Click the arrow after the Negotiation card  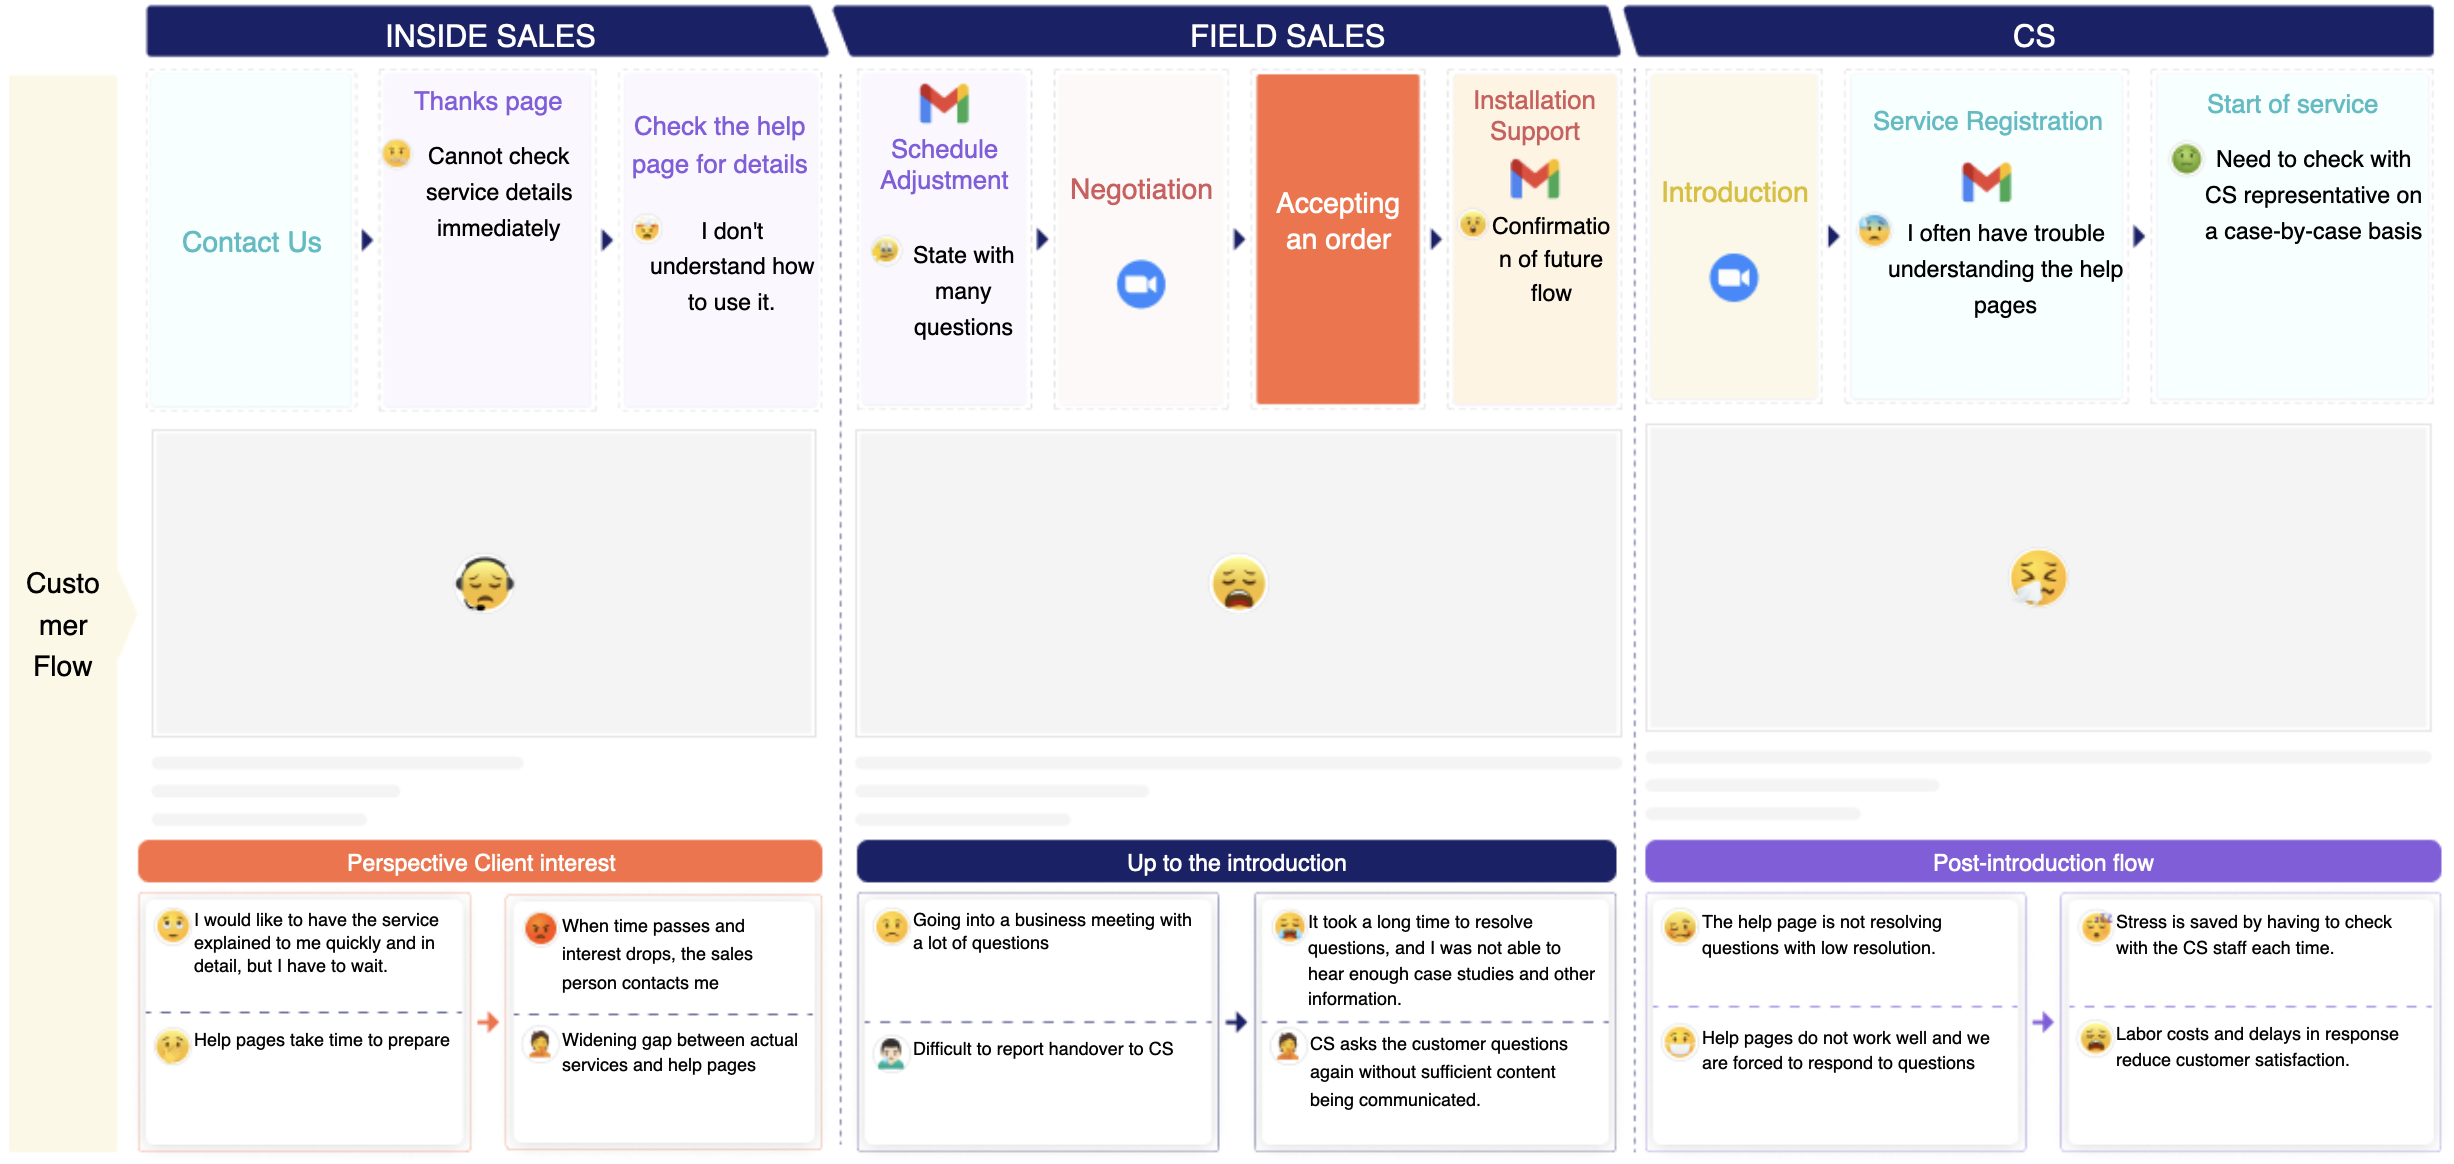pos(1239,239)
